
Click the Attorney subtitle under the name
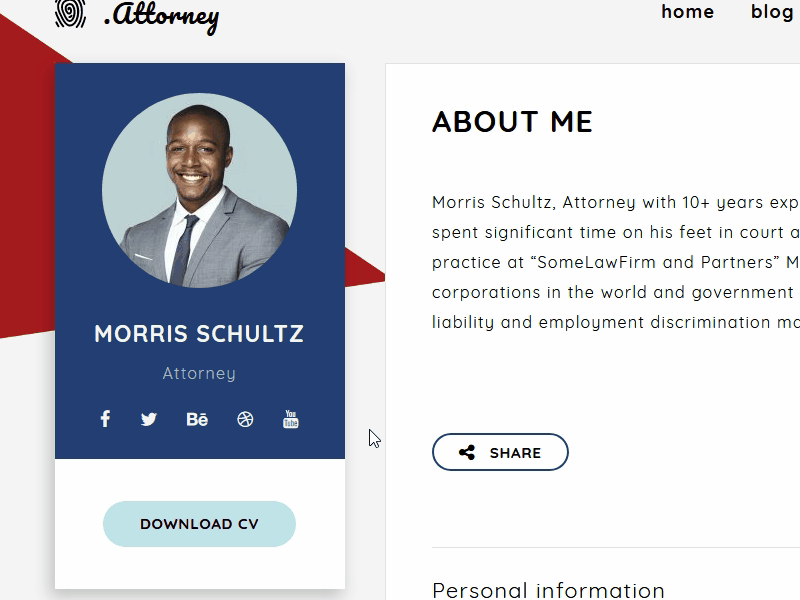[199, 373]
